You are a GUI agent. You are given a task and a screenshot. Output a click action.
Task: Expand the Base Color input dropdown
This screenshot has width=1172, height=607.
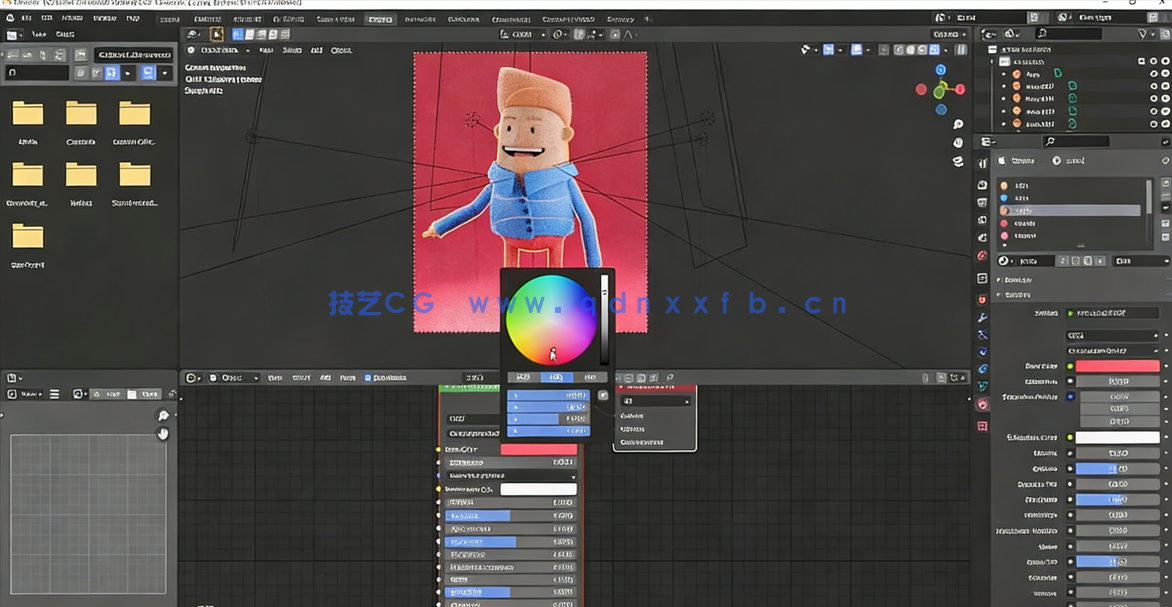(538, 450)
